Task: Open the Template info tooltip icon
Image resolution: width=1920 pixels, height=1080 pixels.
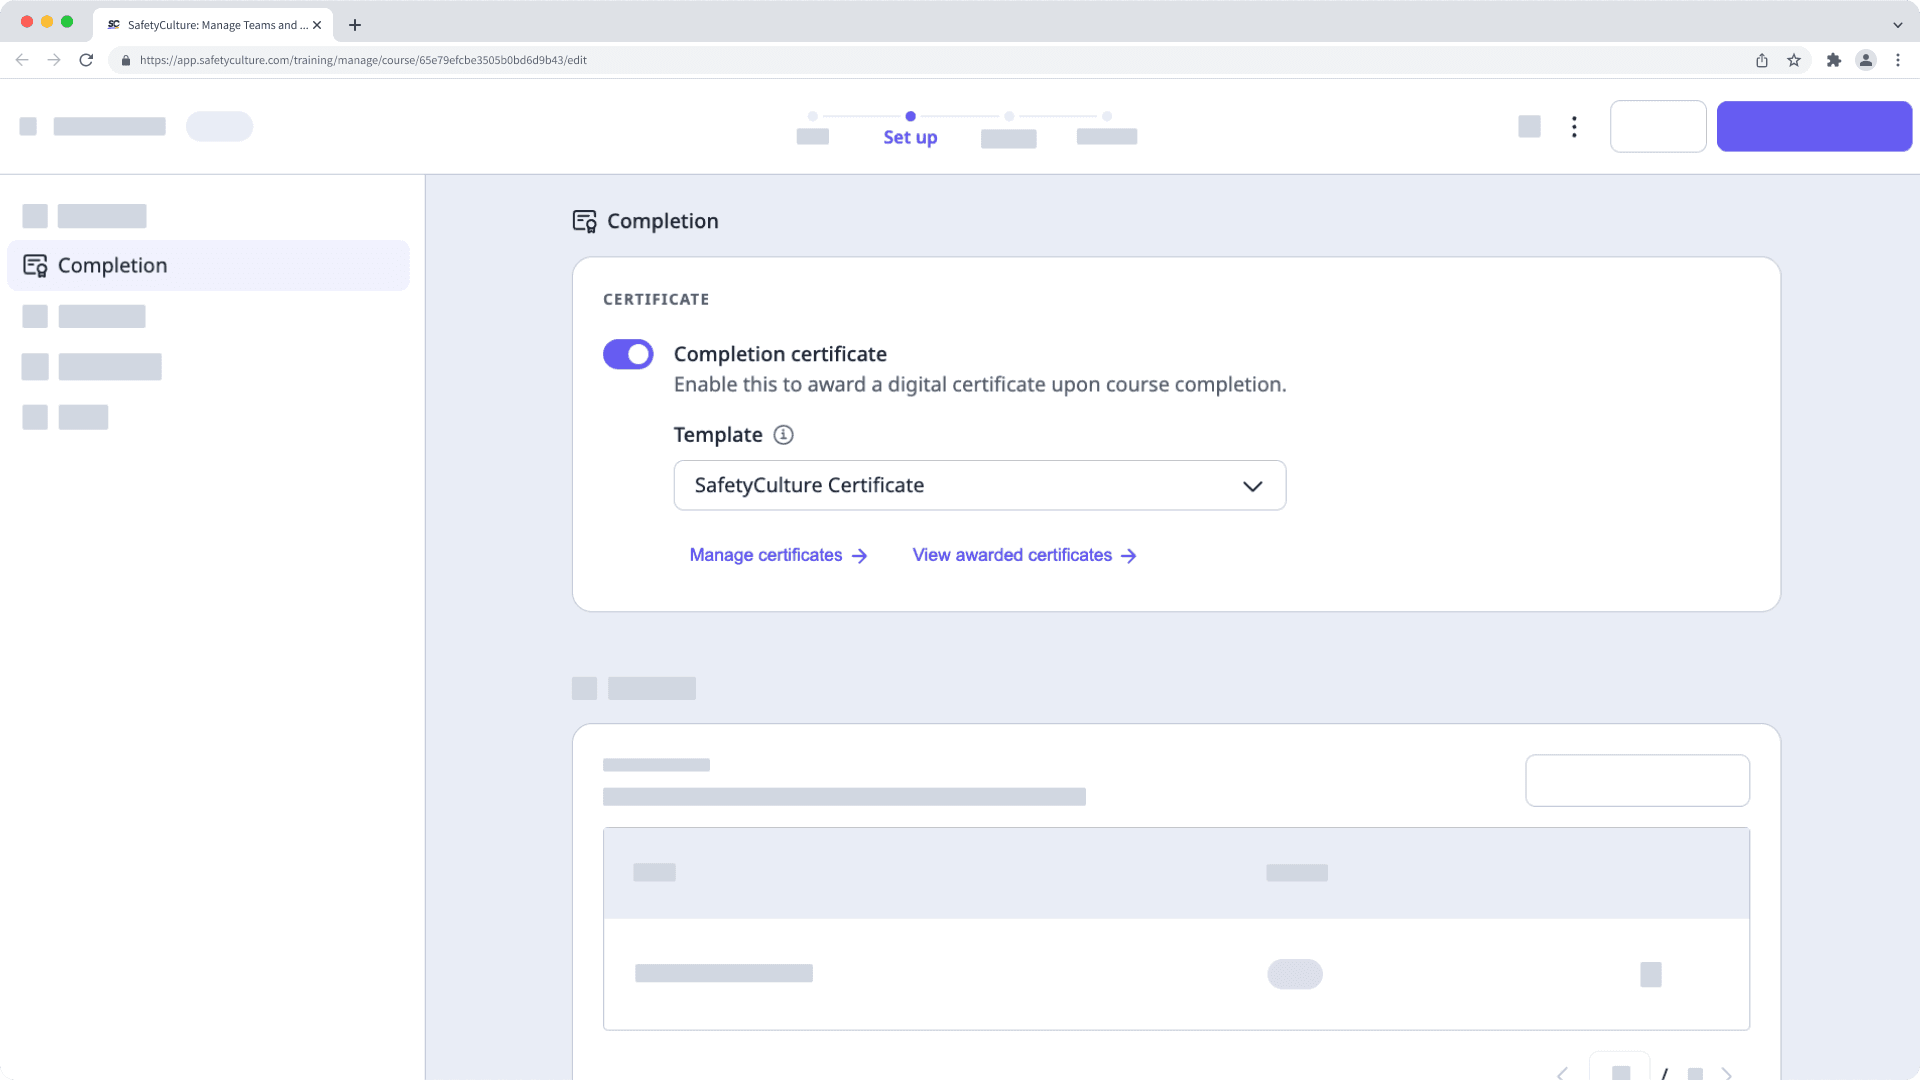Action: [x=783, y=435]
